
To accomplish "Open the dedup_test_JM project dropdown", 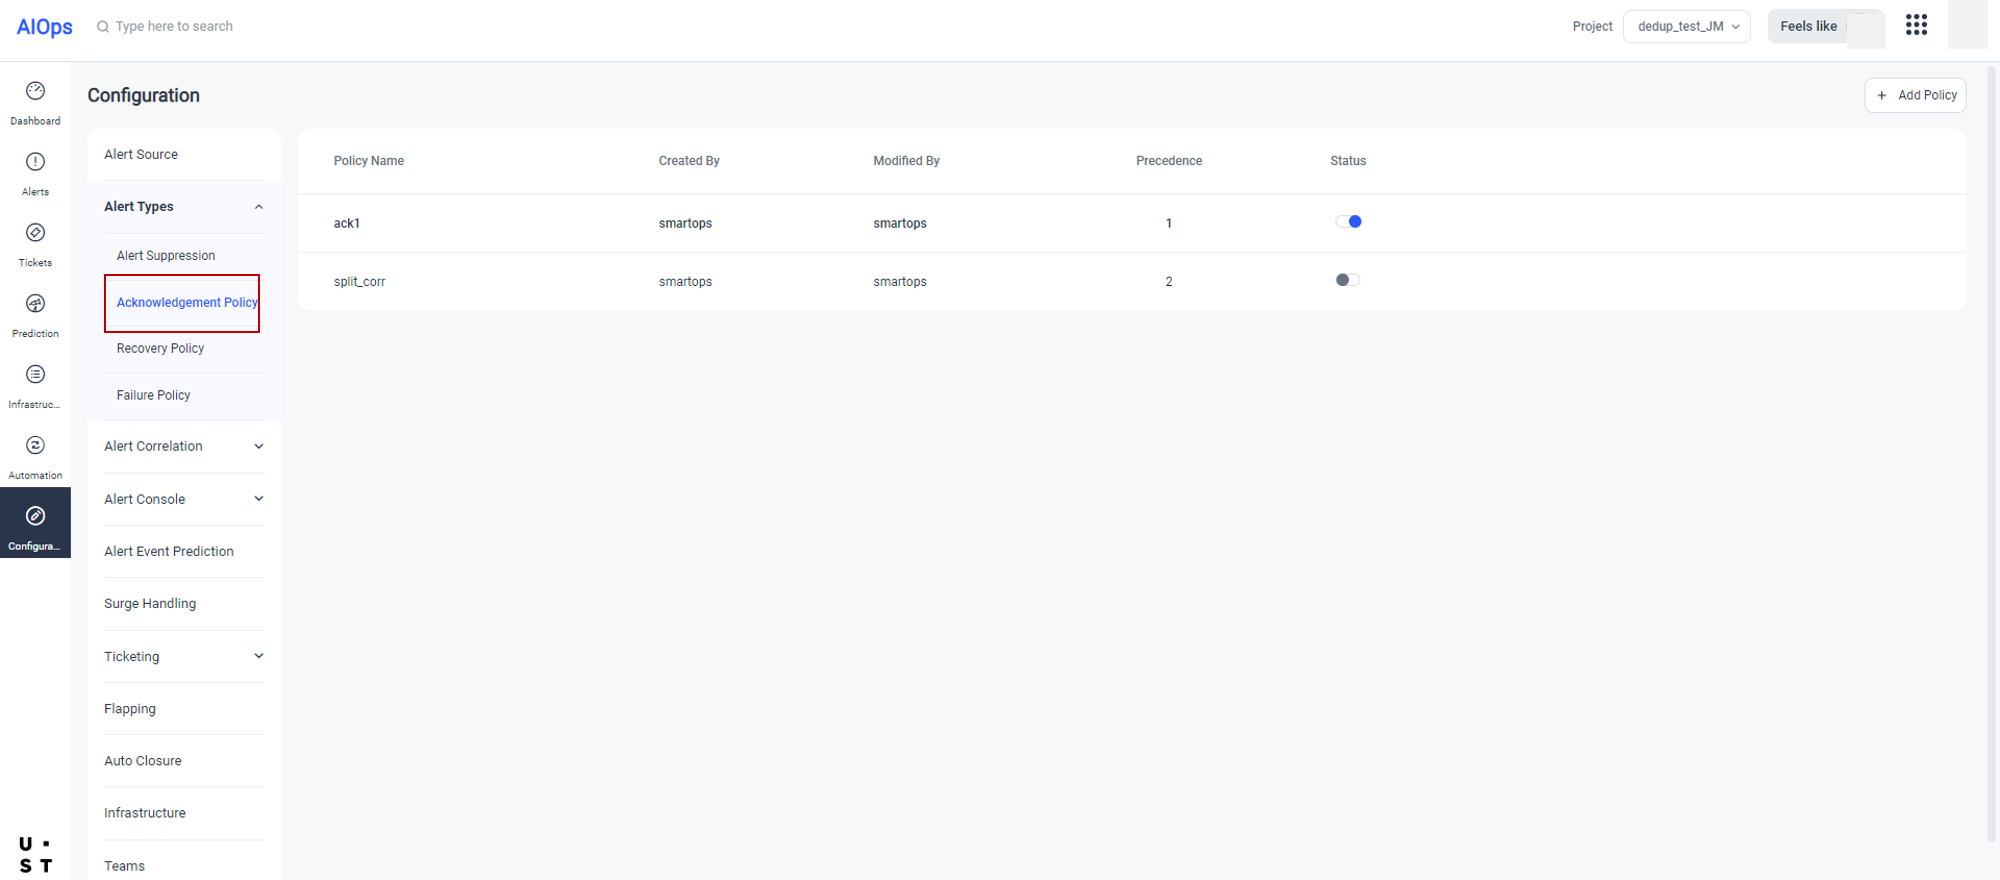I will click(1687, 27).
